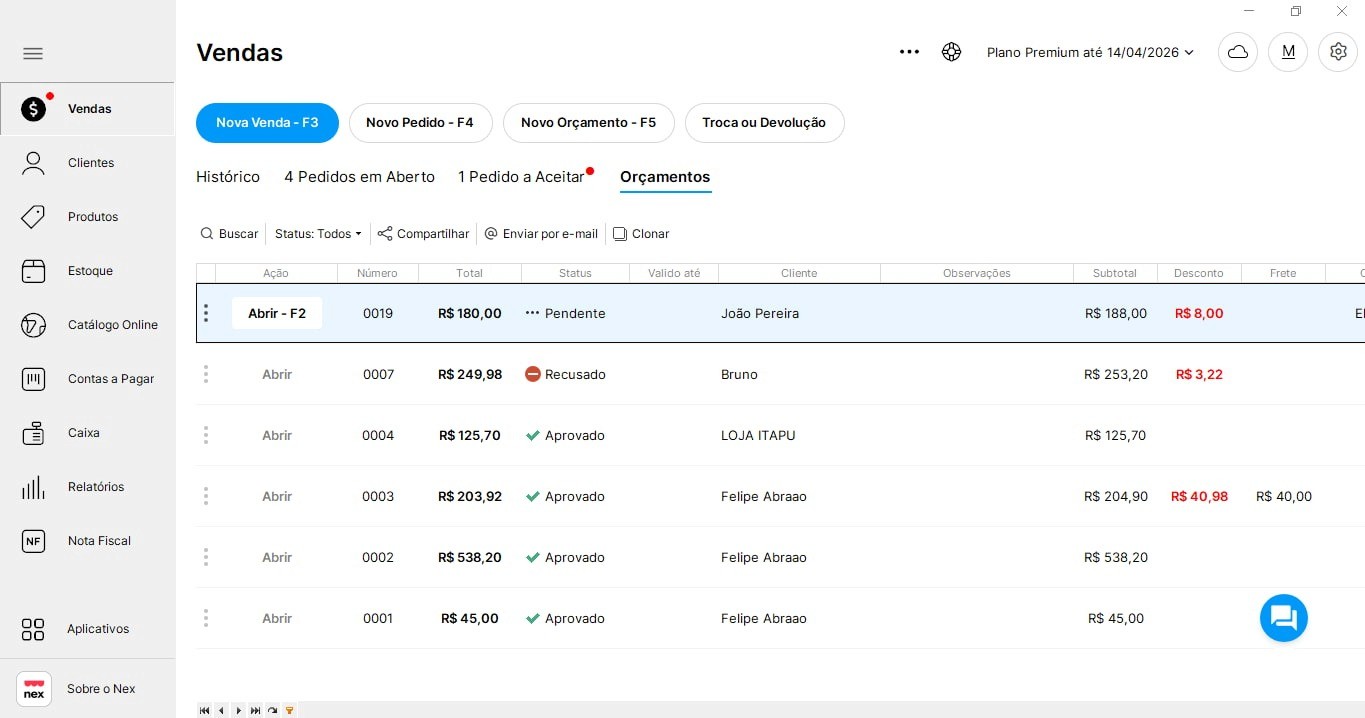
Task: Click the support lifebuoy icon
Action: [951, 52]
